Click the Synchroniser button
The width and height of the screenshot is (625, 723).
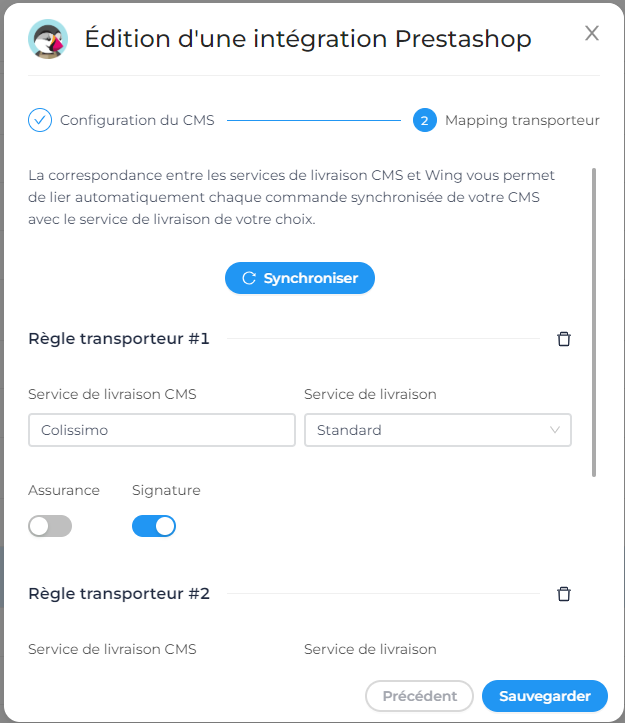[x=300, y=278]
